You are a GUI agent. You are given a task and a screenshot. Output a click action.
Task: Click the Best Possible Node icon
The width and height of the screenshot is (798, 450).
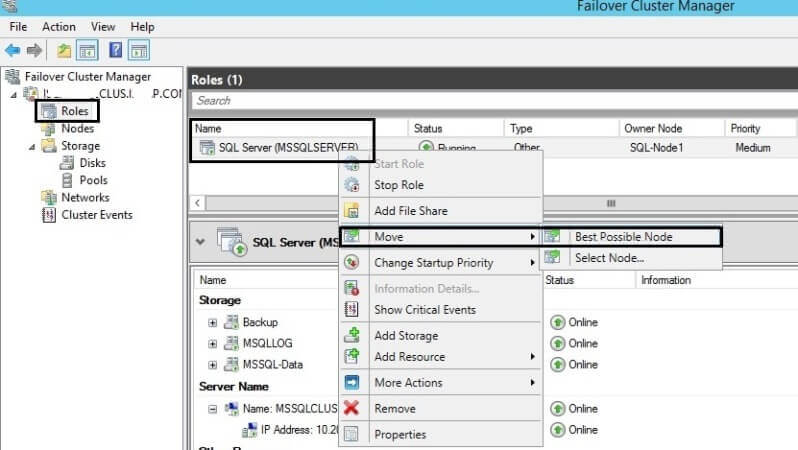tap(552, 236)
